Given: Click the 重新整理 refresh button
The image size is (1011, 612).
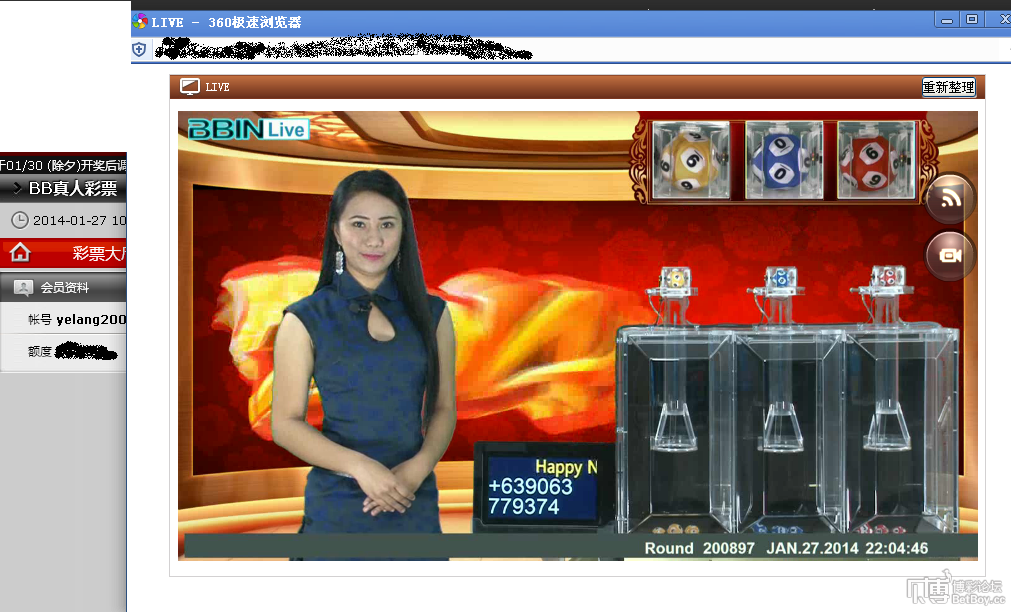Looking at the screenshot, I should [x=948, y=87].
